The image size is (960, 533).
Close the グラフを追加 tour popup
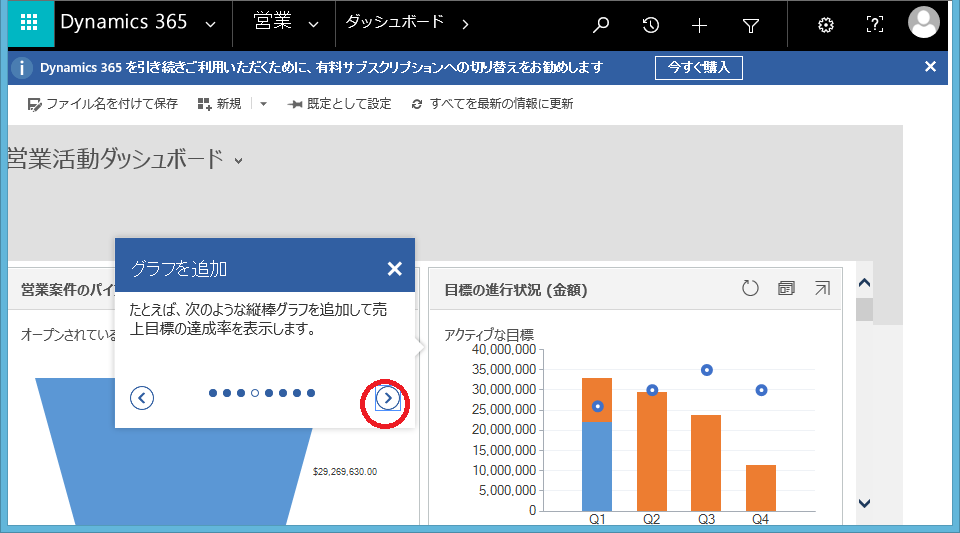tap(395, 269)
